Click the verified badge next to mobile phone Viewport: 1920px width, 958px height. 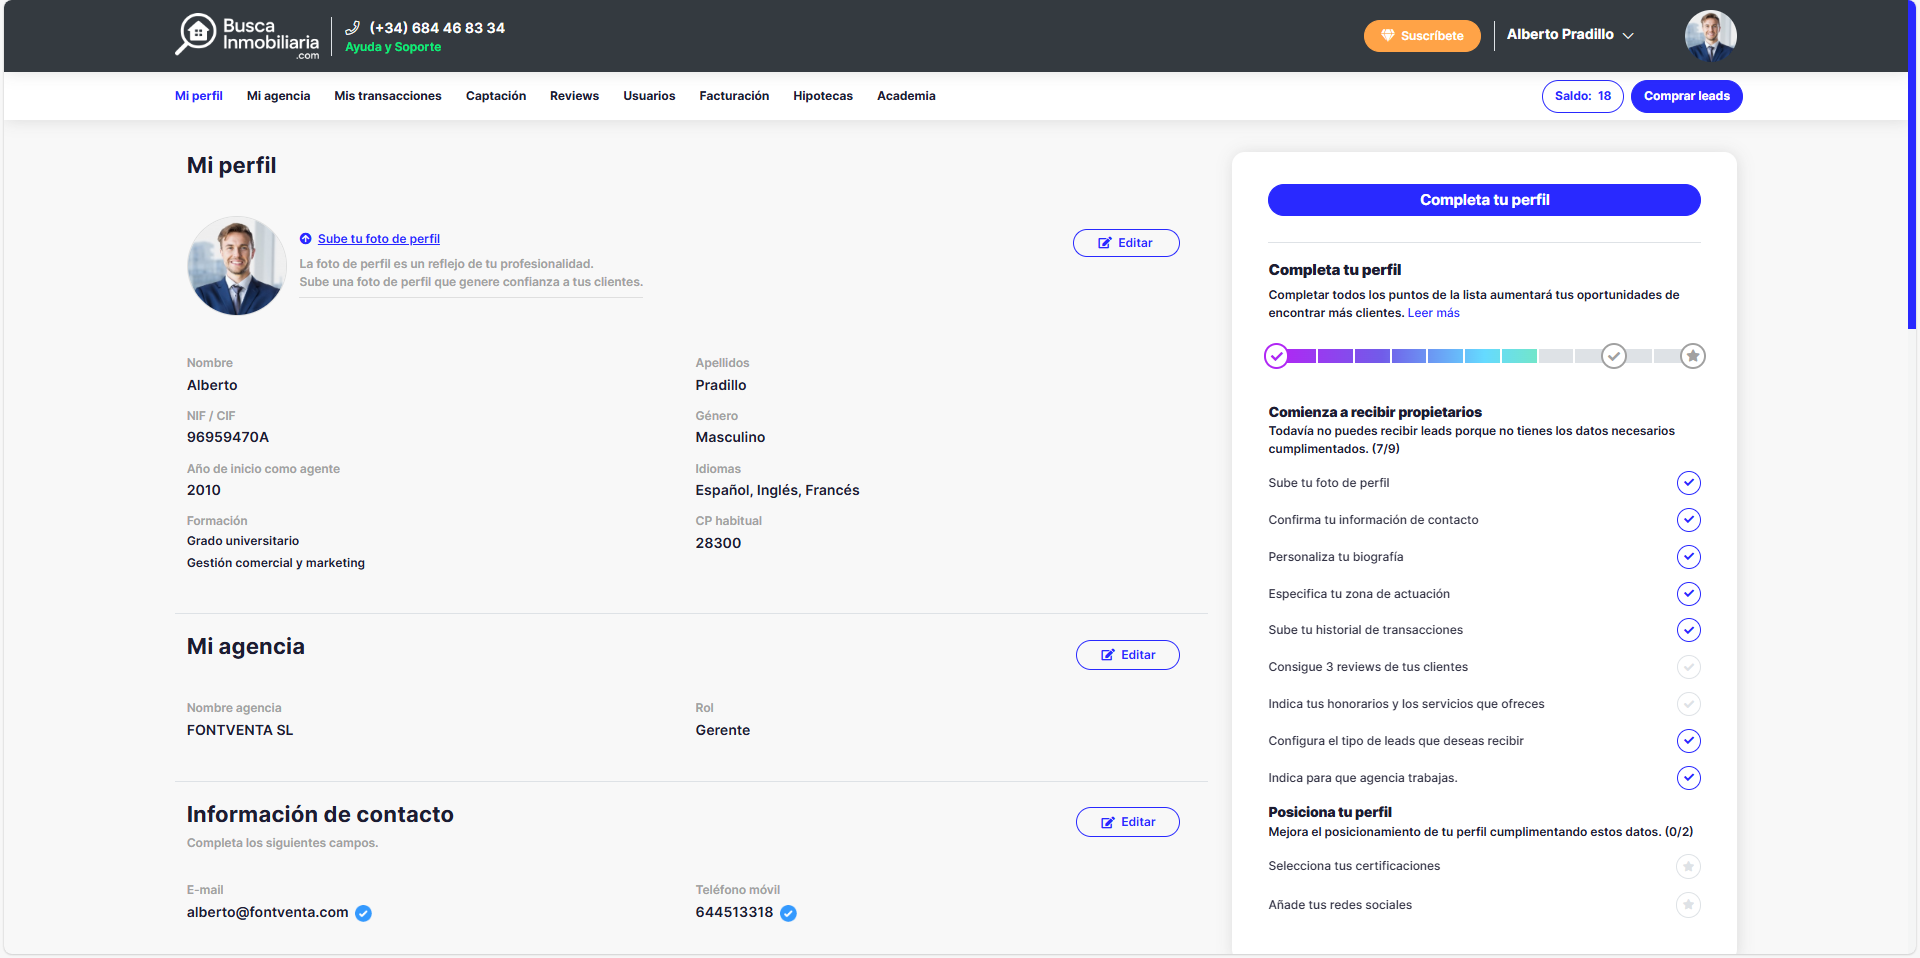(x=788, y=913)
